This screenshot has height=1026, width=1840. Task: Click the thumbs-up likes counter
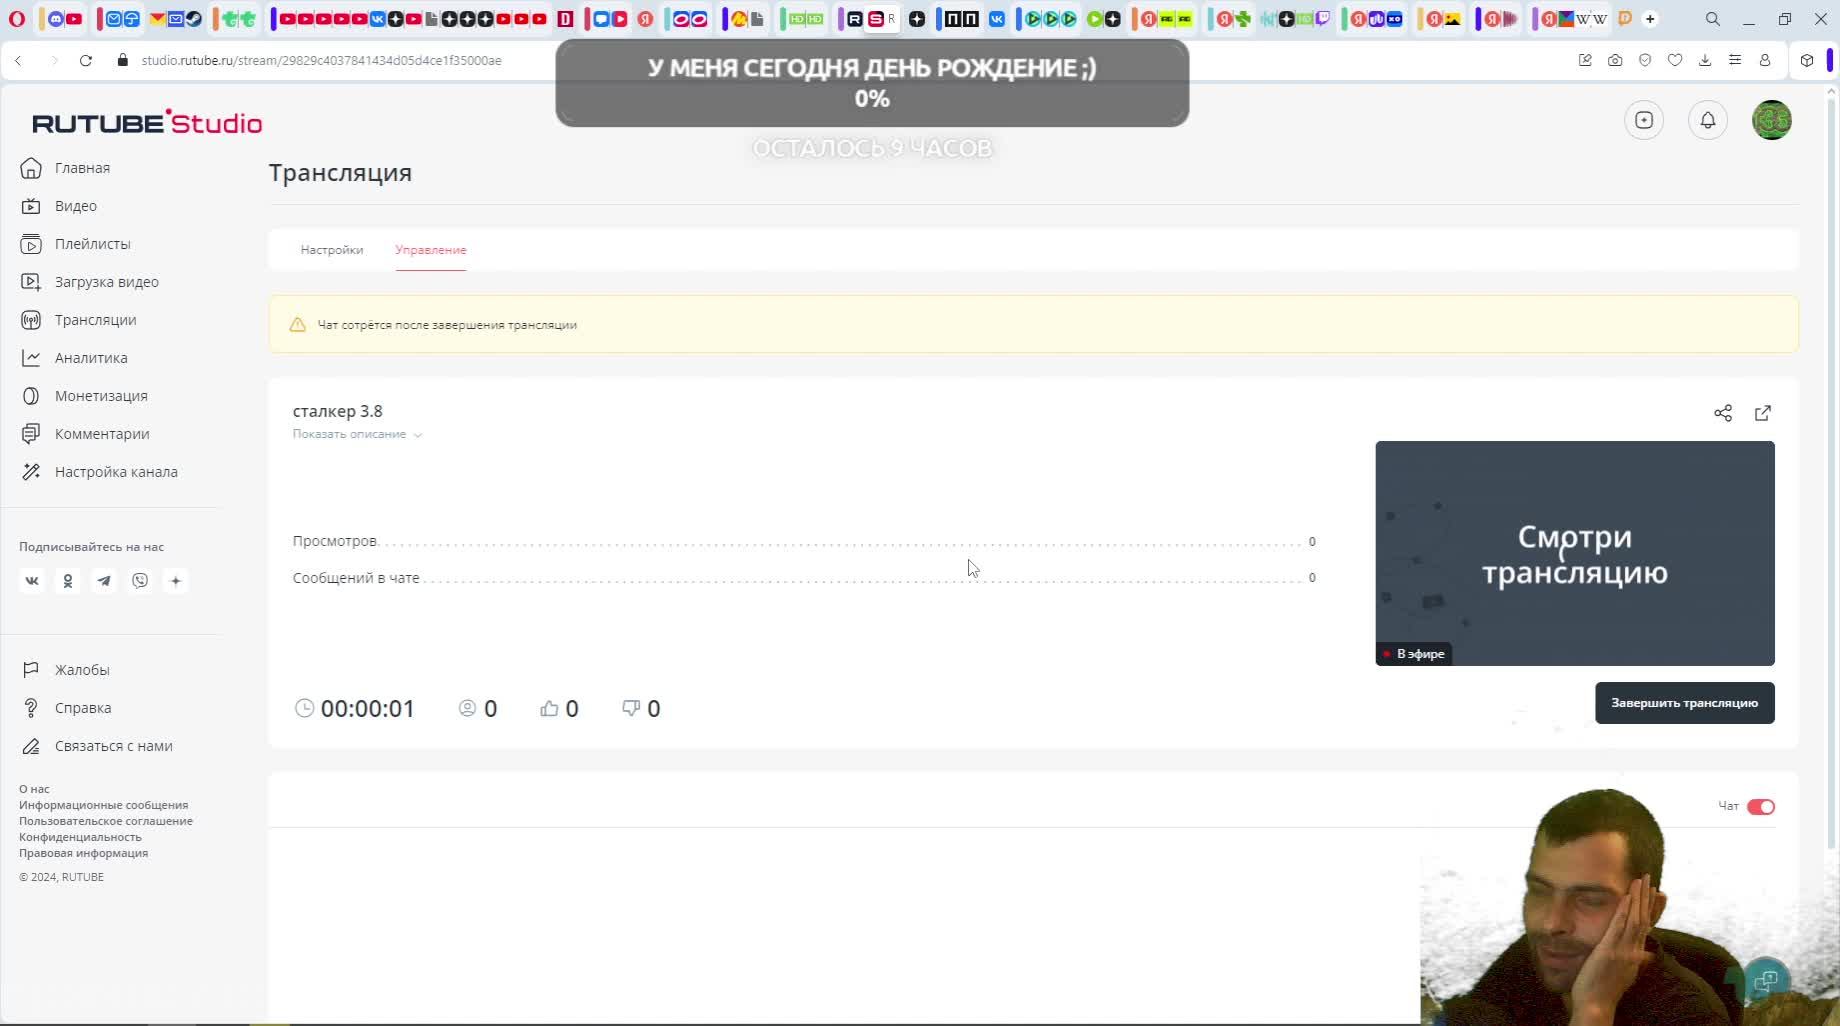[559, 709]
